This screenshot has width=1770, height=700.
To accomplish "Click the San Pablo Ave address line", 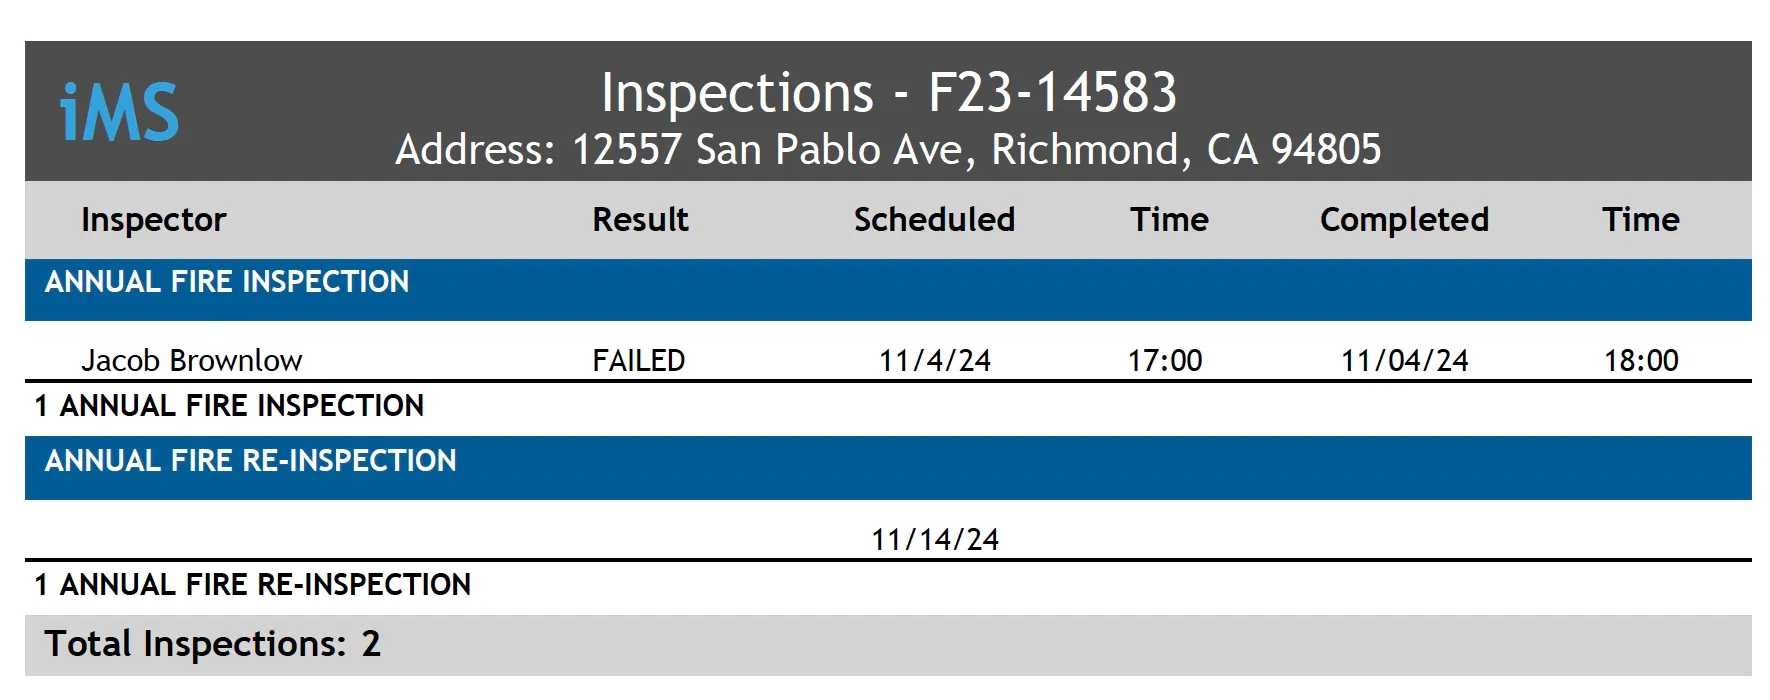I will click(x=888, y=150).
